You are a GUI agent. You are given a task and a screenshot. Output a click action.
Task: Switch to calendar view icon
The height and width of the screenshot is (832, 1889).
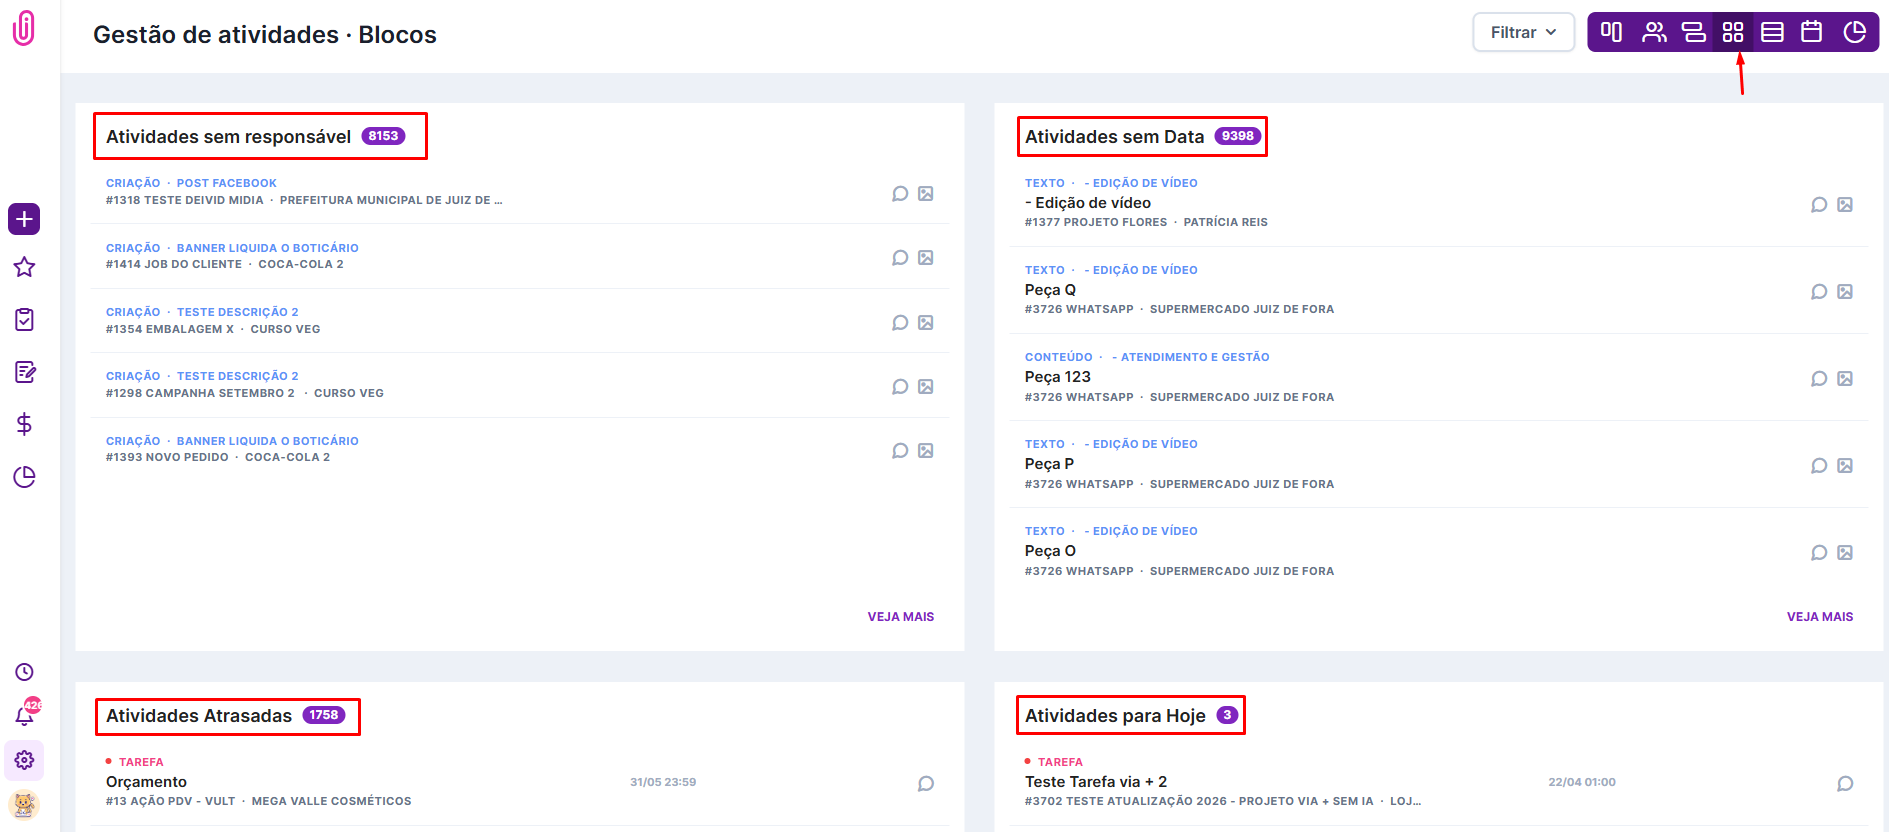pyautogui.click(x=1811, y=32)
